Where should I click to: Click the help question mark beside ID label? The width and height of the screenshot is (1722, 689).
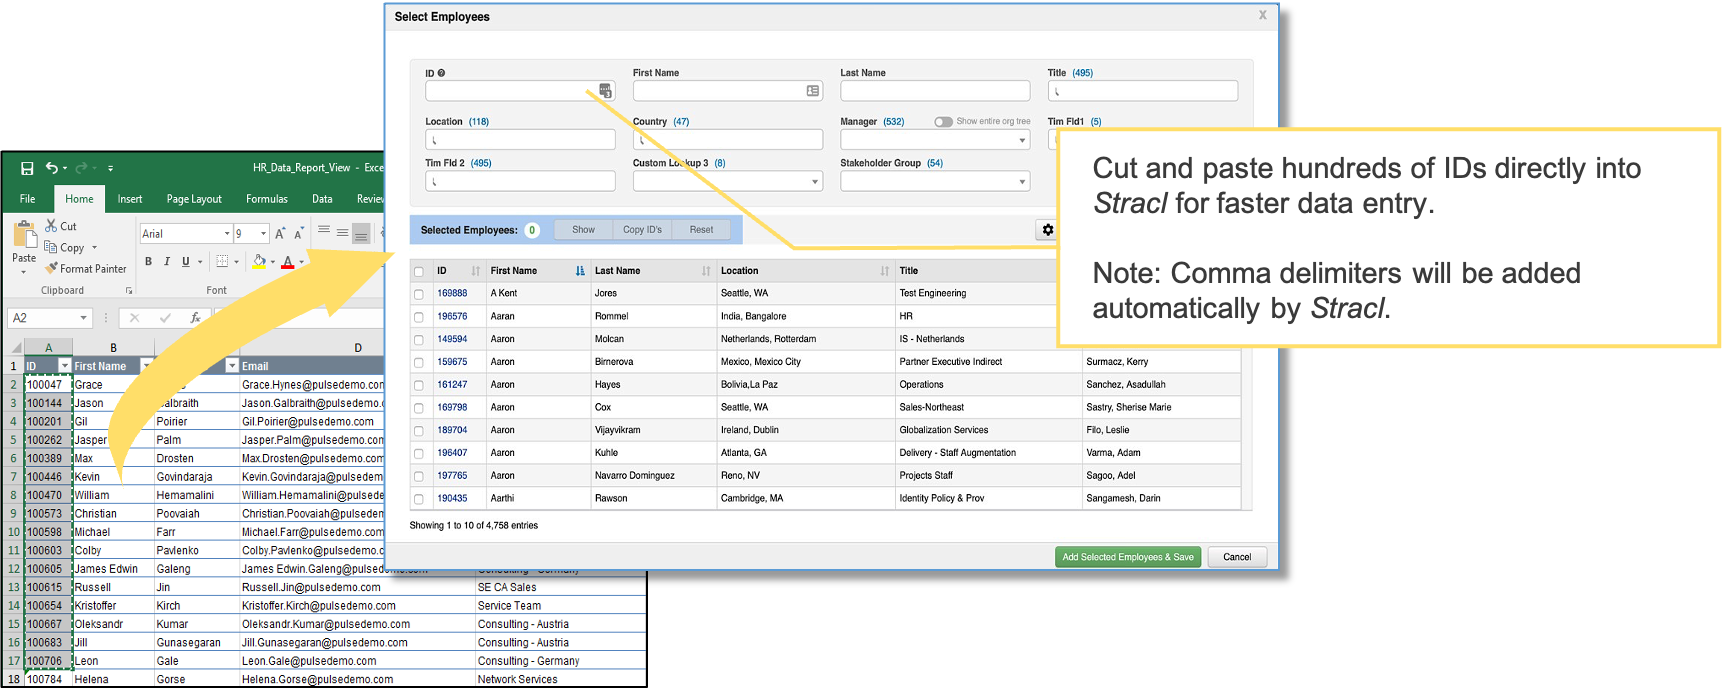tap(441, 73)
